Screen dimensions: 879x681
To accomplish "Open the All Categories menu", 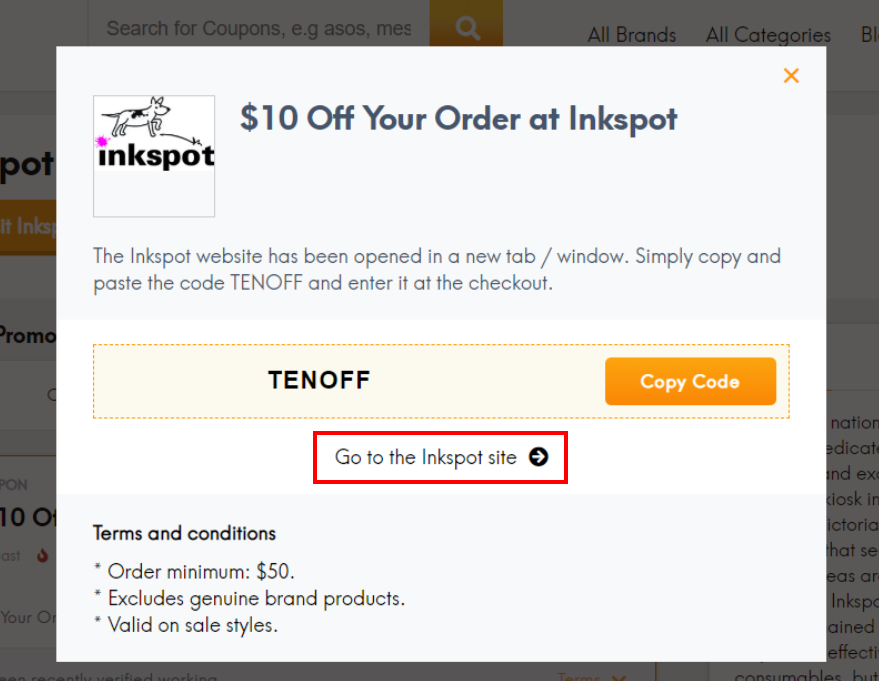I will point(767,34).
